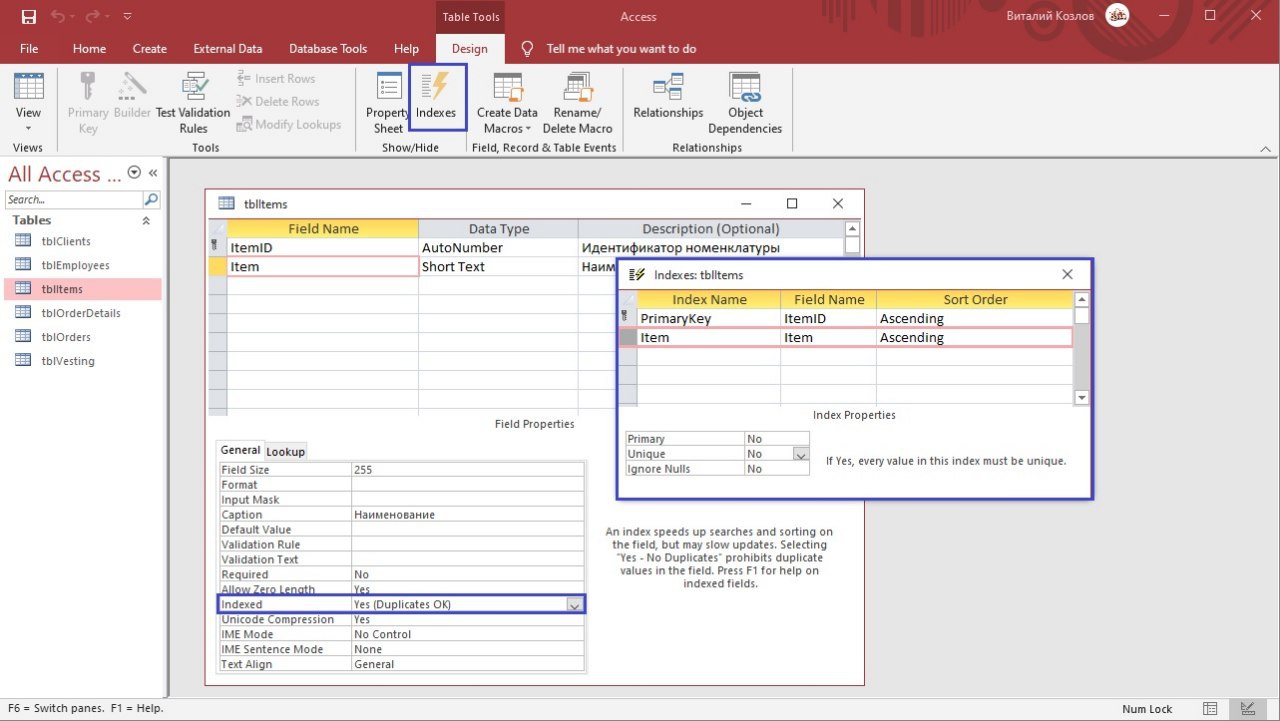The image size is (1280, 721).
Task: Select tblClients in navigation pane
Action: tap(82, 241)
